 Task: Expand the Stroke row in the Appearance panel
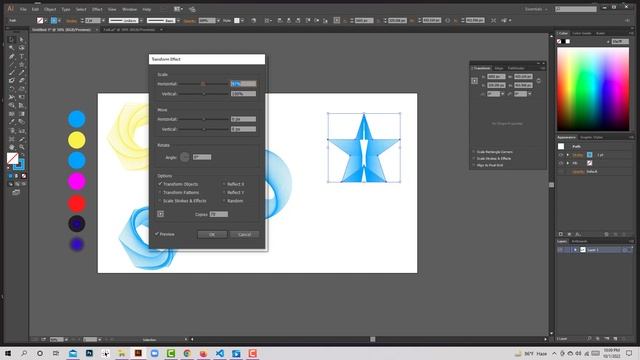click(568, 155)
